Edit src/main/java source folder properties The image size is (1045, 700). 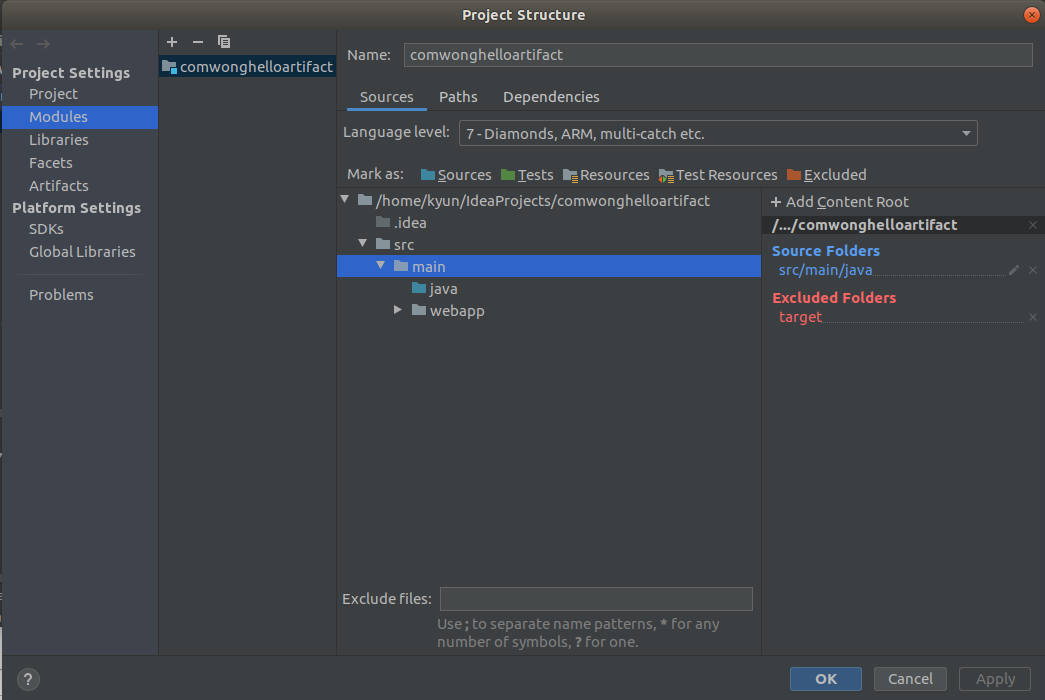click(1014, 270)
